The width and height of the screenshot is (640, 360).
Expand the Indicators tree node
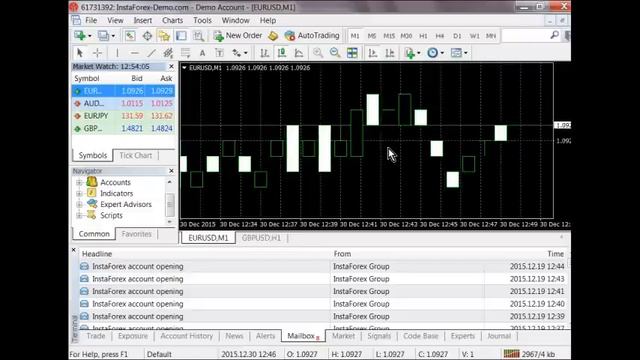click(x=79, y=193)
